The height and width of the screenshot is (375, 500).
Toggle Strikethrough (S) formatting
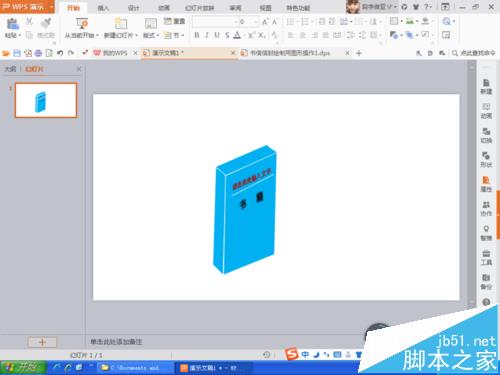[x=227, y=35]
